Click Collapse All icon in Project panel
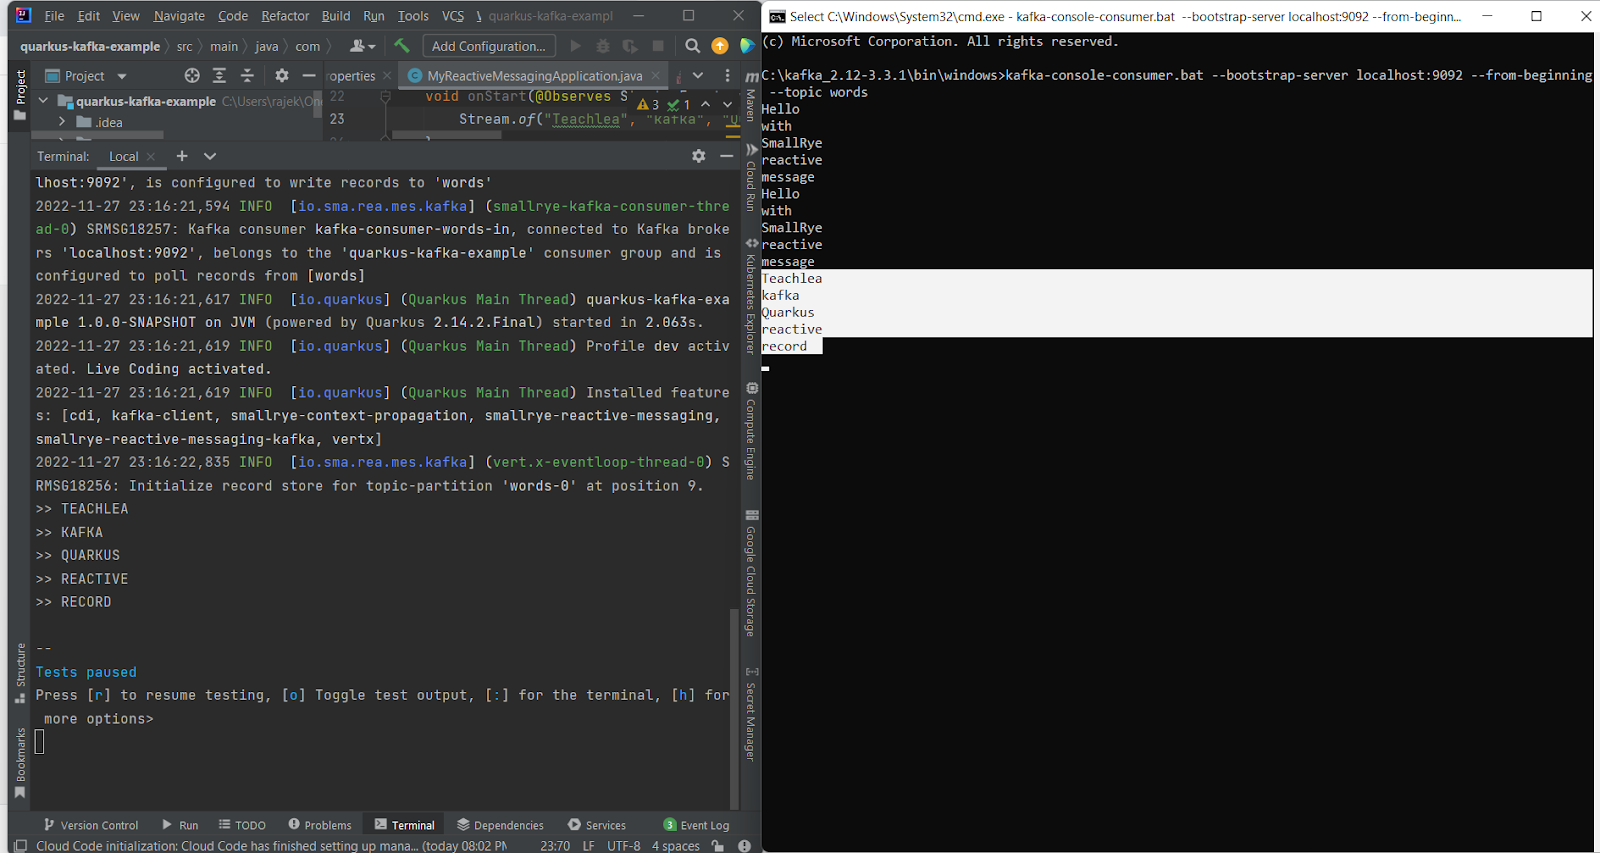1600x853 pixels. (247, 76)
